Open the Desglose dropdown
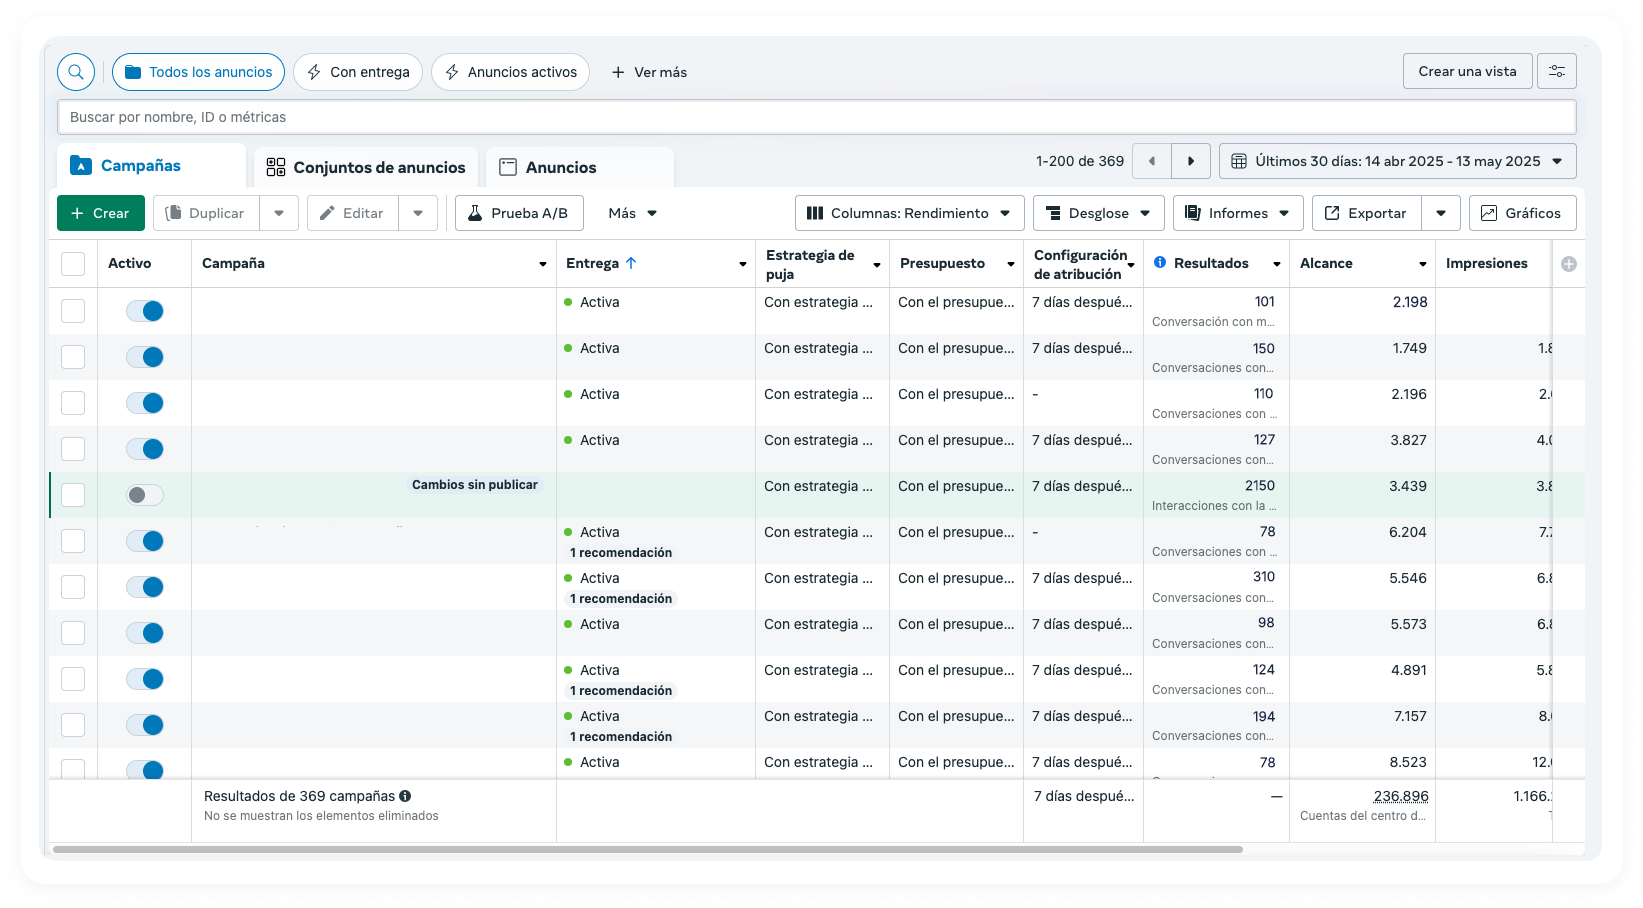 [1098, 213]
